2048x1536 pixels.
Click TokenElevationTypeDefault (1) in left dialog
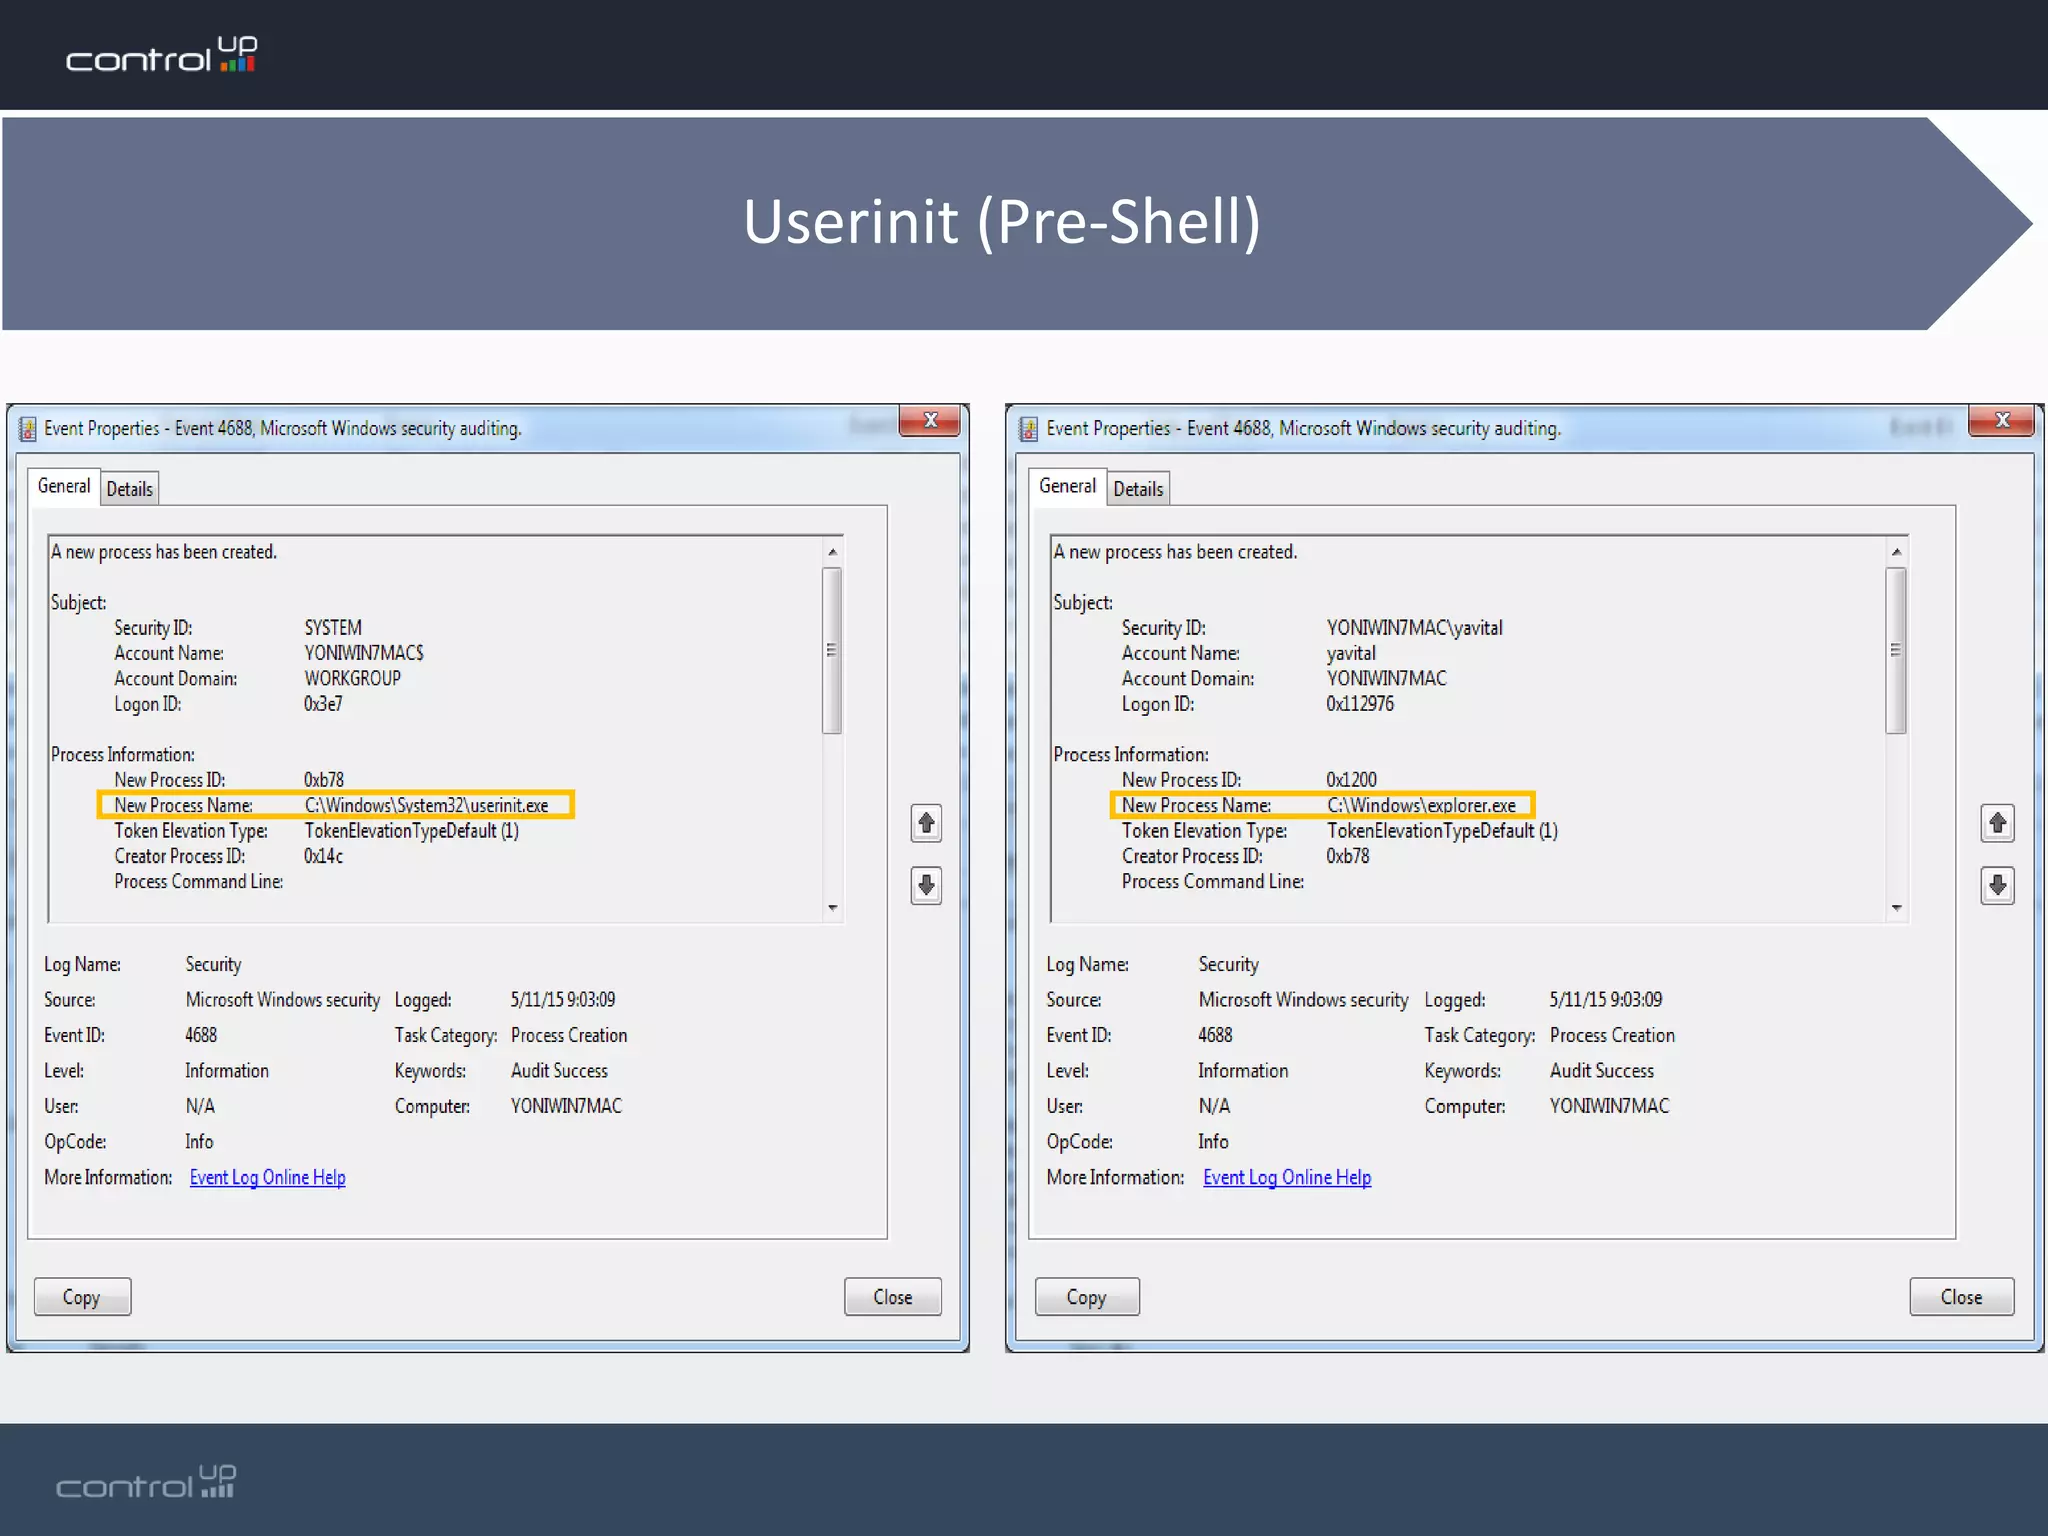click(x=411, y=831)
